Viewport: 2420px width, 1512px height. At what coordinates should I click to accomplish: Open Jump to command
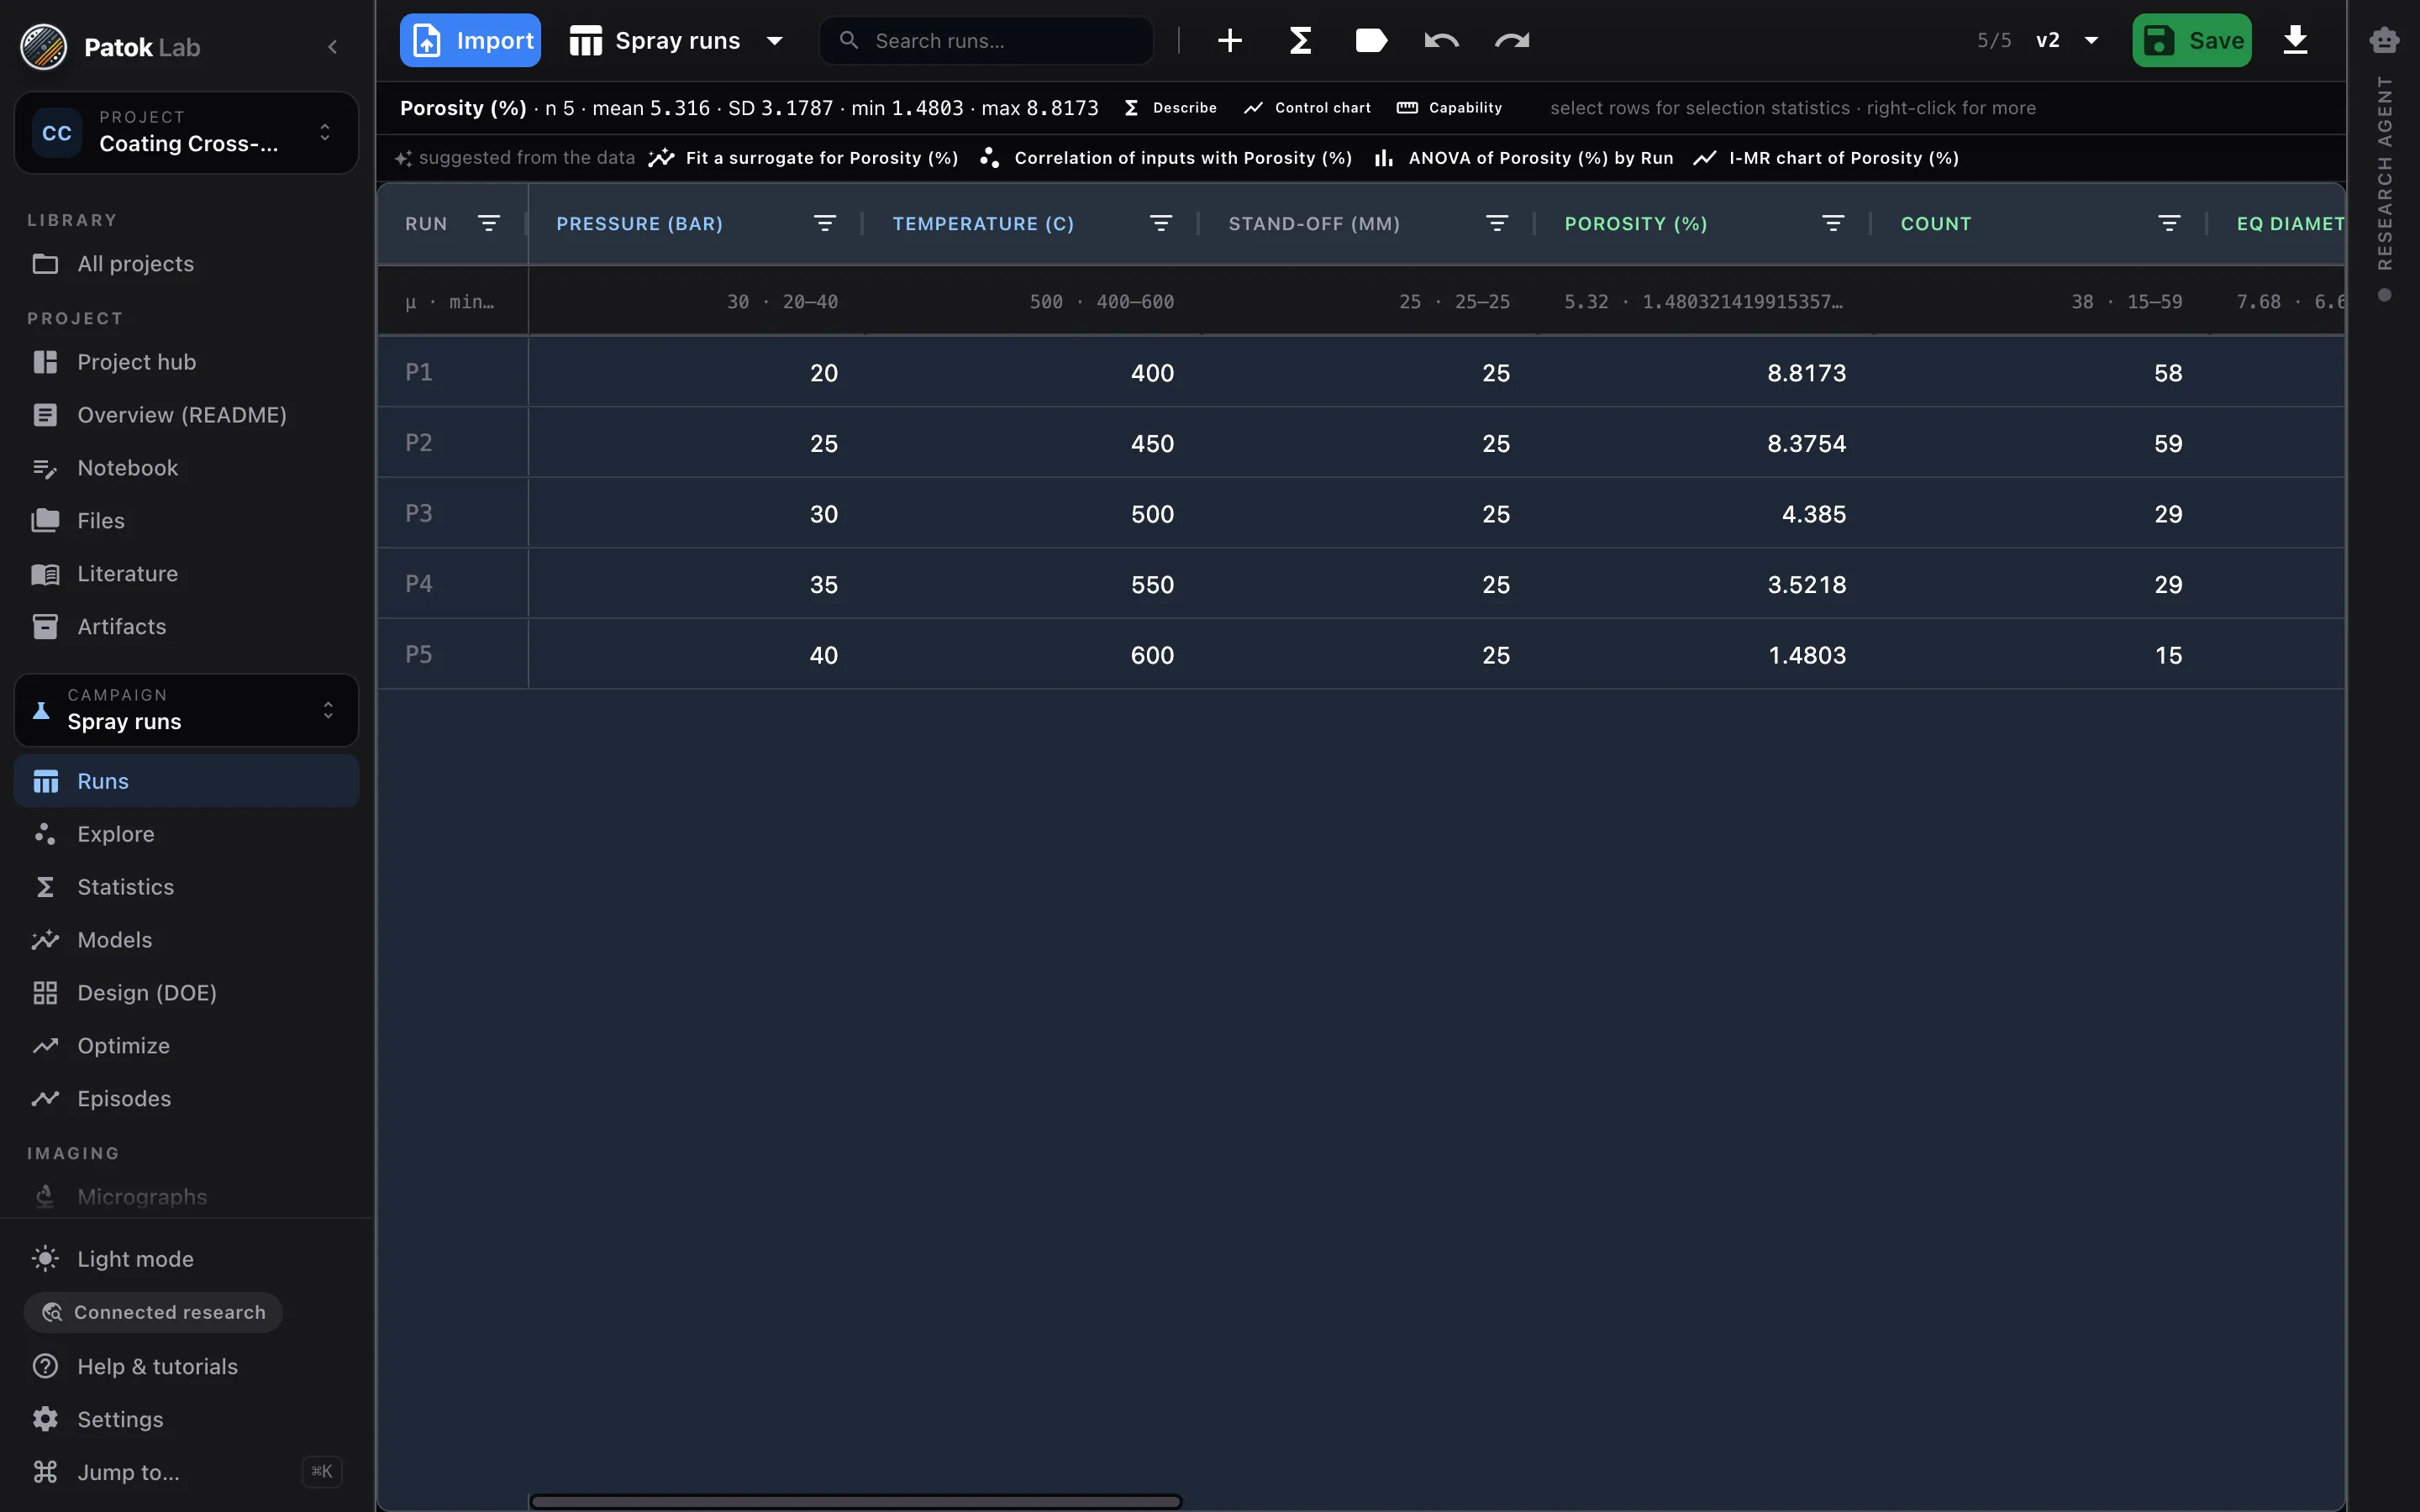point(186,1472)
